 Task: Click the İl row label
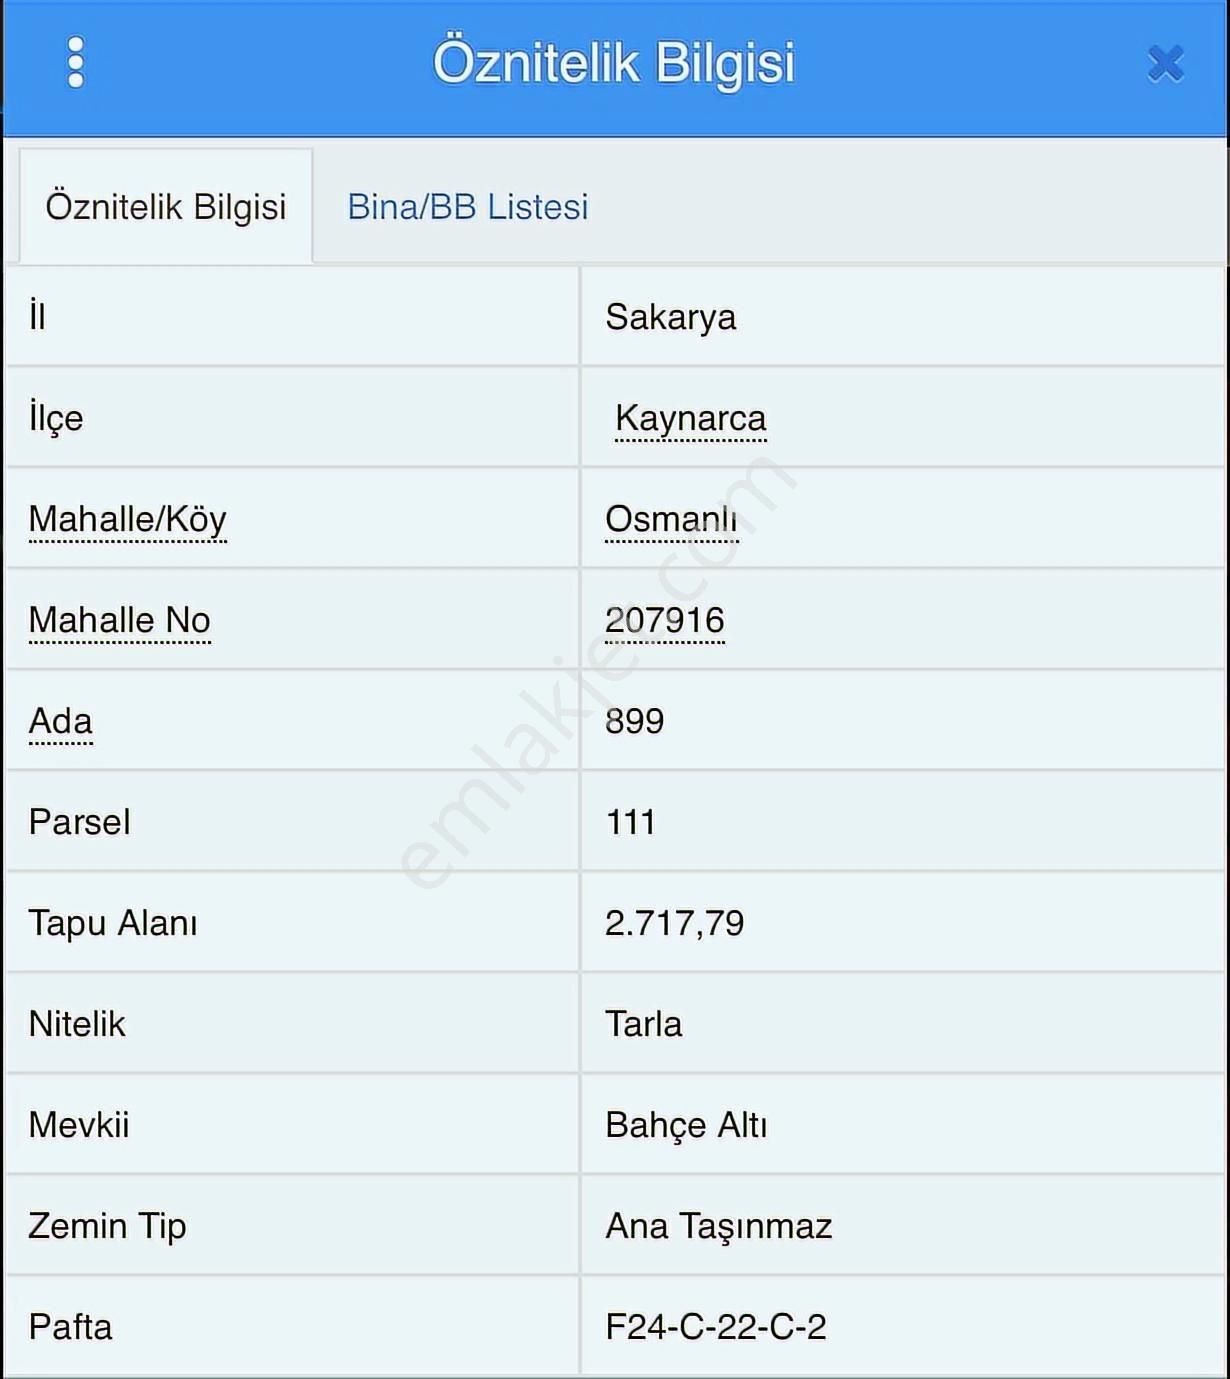(37, 317)
